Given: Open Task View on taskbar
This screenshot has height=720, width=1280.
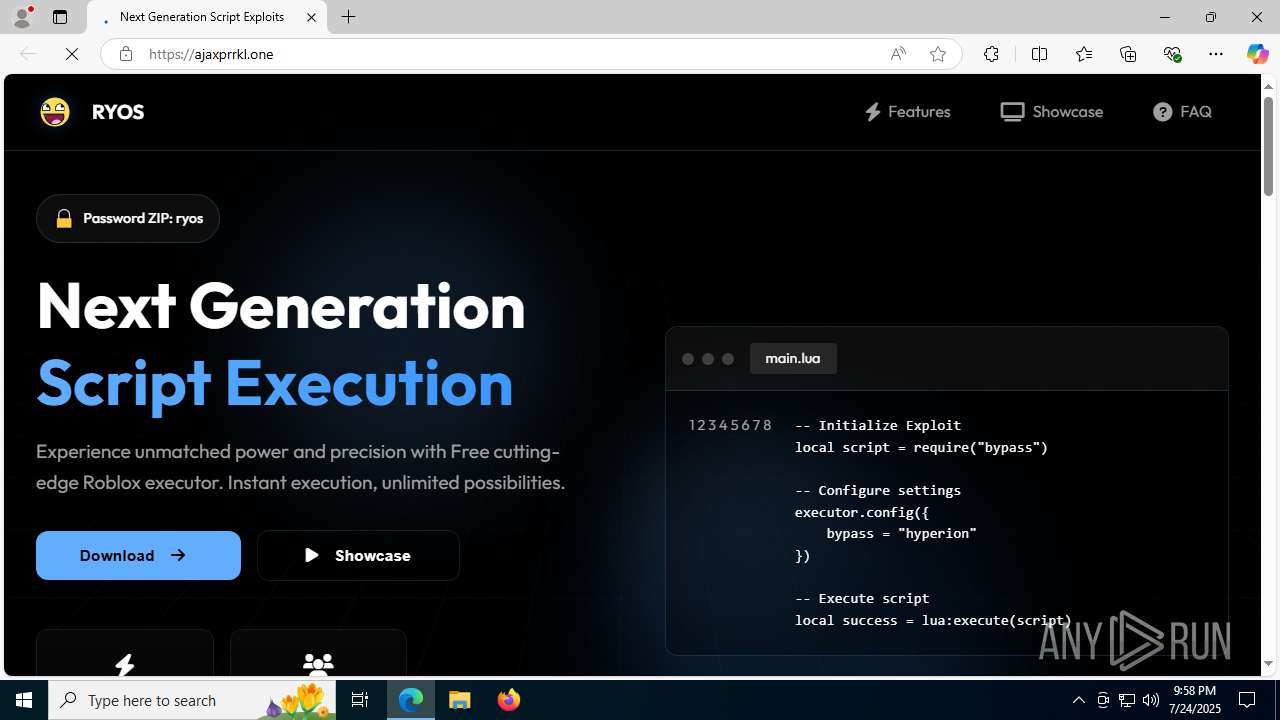Looking at the screenshot, I should click(360, 700).
